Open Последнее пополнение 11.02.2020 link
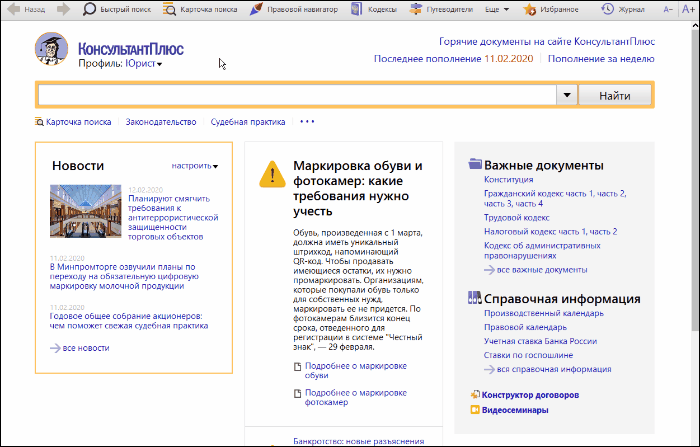Image resolution: width=700 pixels, height=447 pixels. coord(453,59)
